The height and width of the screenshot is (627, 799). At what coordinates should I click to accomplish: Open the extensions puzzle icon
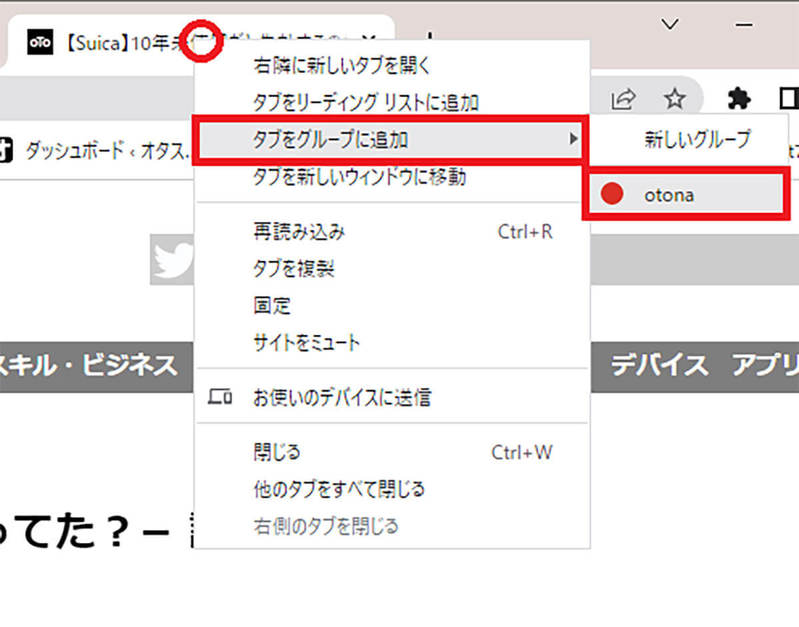(x=738, y=98)
